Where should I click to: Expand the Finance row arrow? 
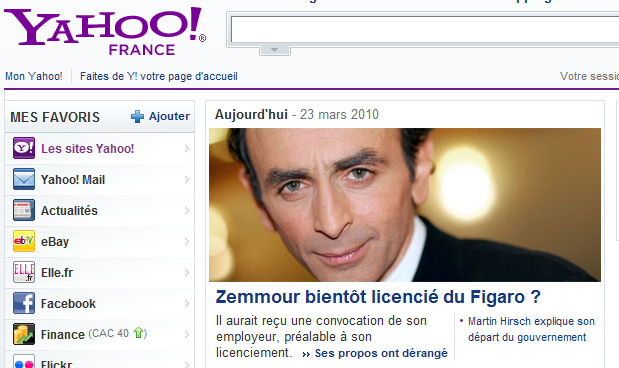coord(187,334)
